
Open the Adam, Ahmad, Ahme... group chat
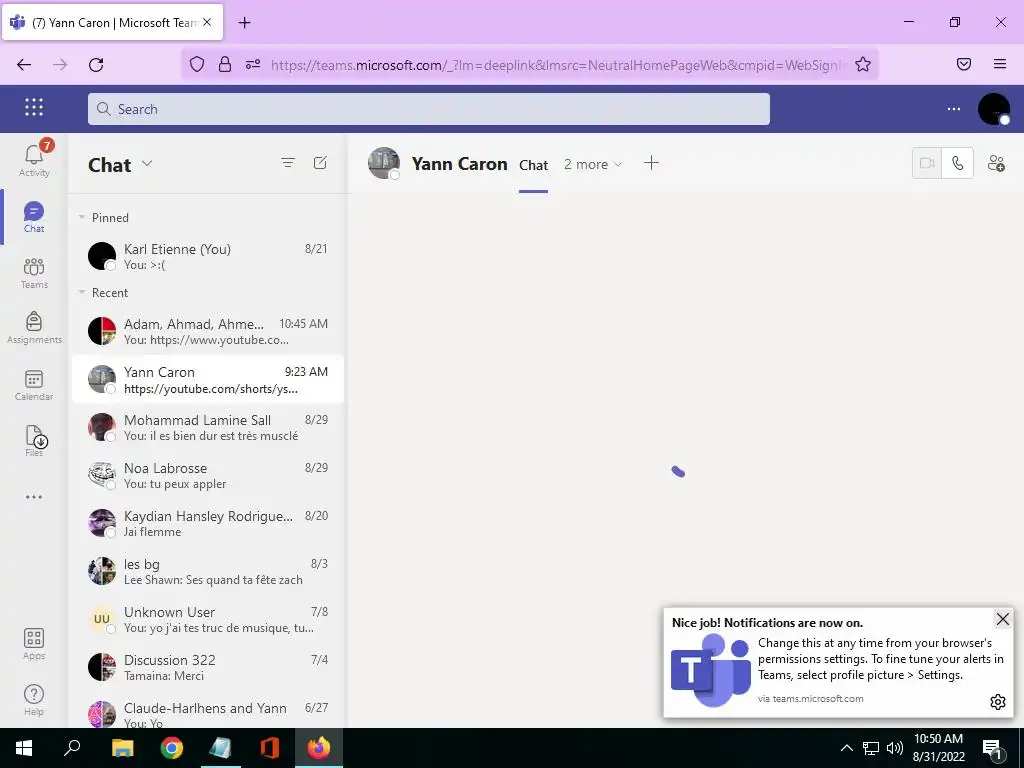(x=208, y=331)
